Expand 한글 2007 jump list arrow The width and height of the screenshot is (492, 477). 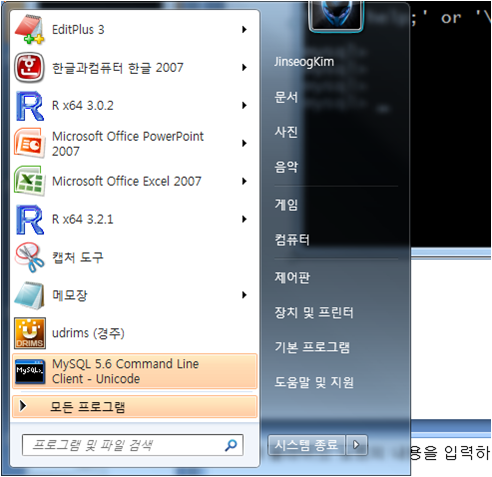click(x=244, y=67)
